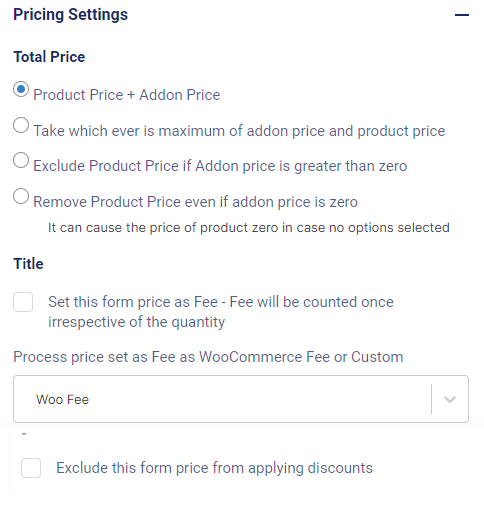Click the 'Take which ever is maximum' label text
Screen dimensions: 484x505
[239, 131]
